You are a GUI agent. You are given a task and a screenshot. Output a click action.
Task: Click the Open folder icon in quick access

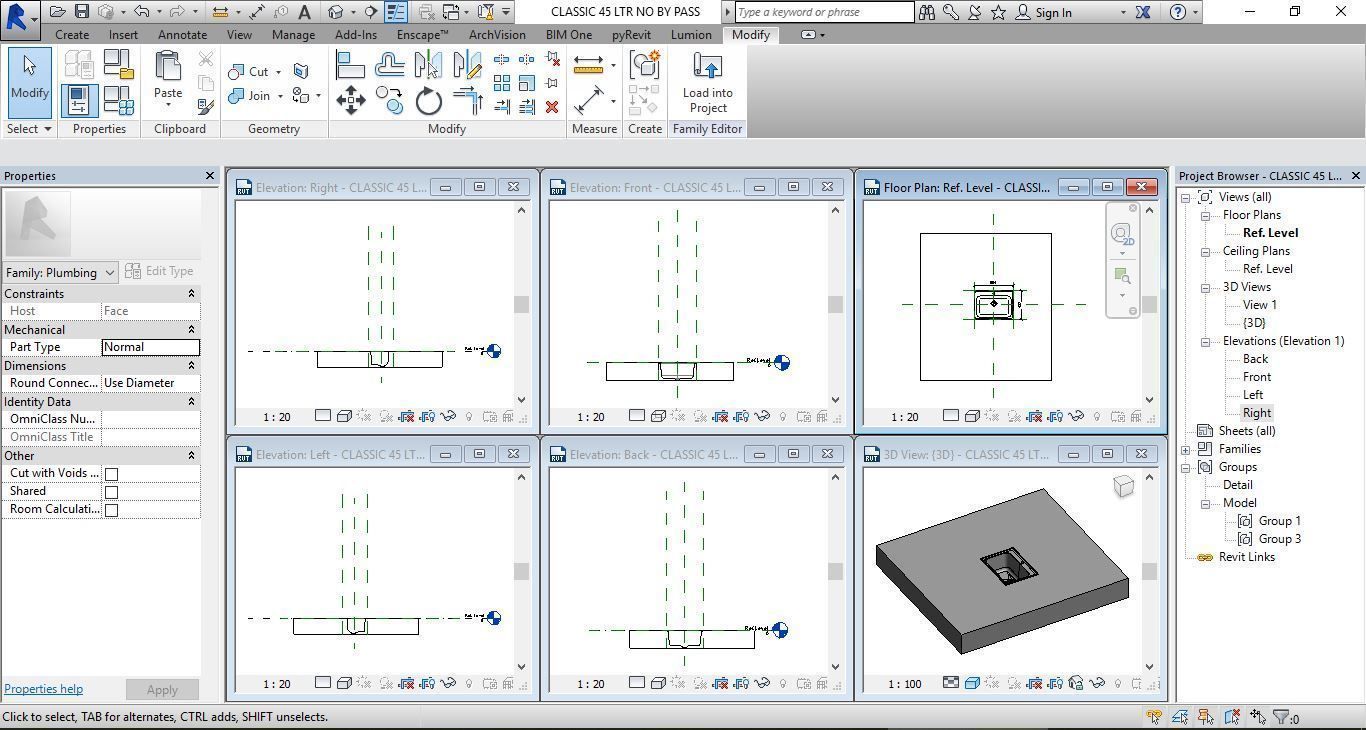click(x=58, y=12)
